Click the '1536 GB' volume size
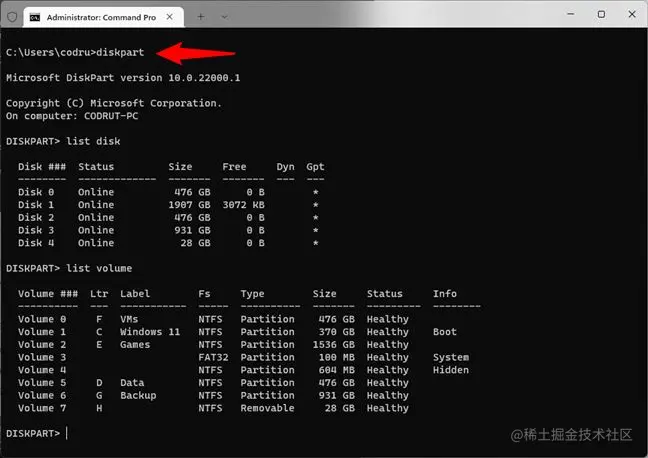The image size is (648, 458). [334, 345]
